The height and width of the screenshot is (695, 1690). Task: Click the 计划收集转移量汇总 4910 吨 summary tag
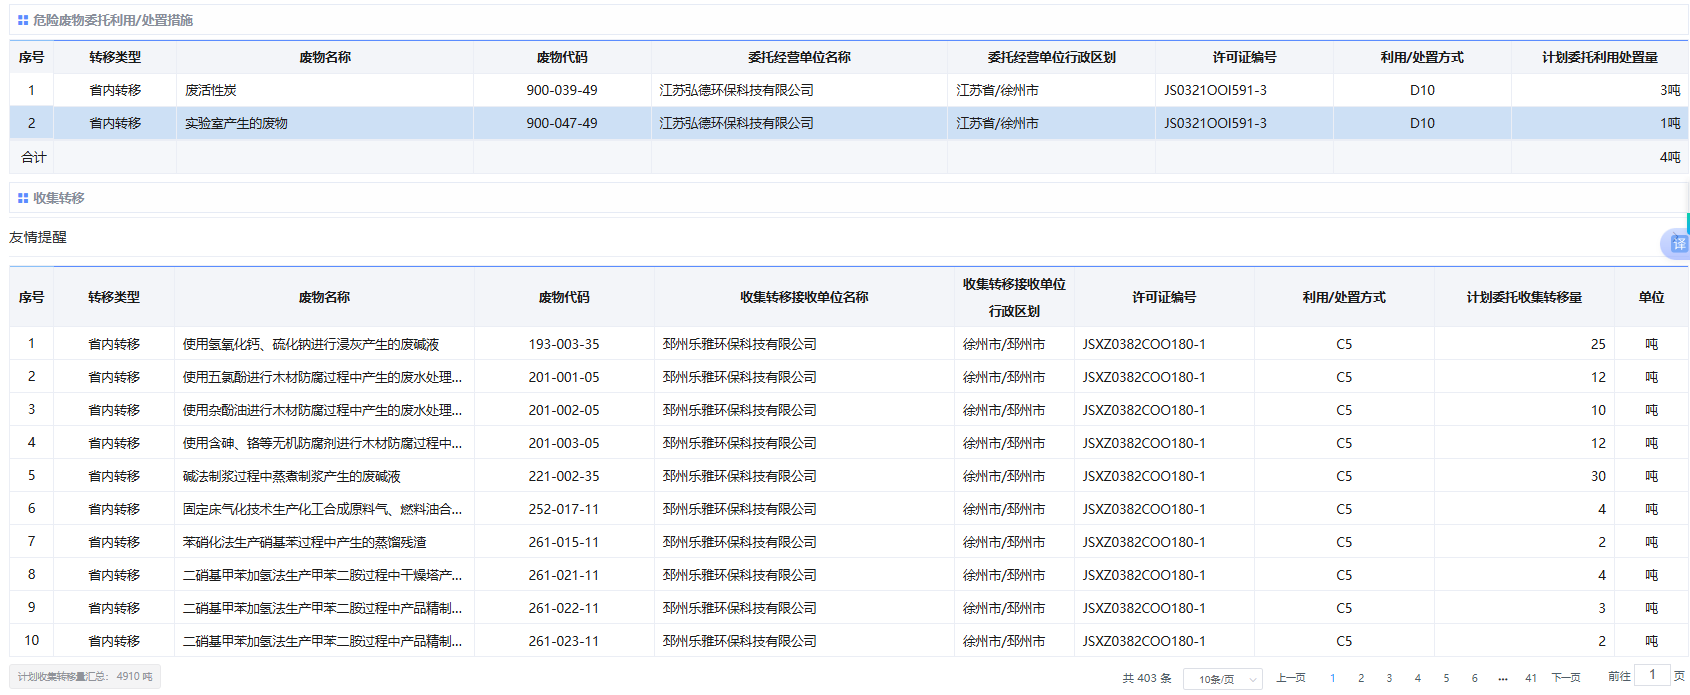coord(85,677)
